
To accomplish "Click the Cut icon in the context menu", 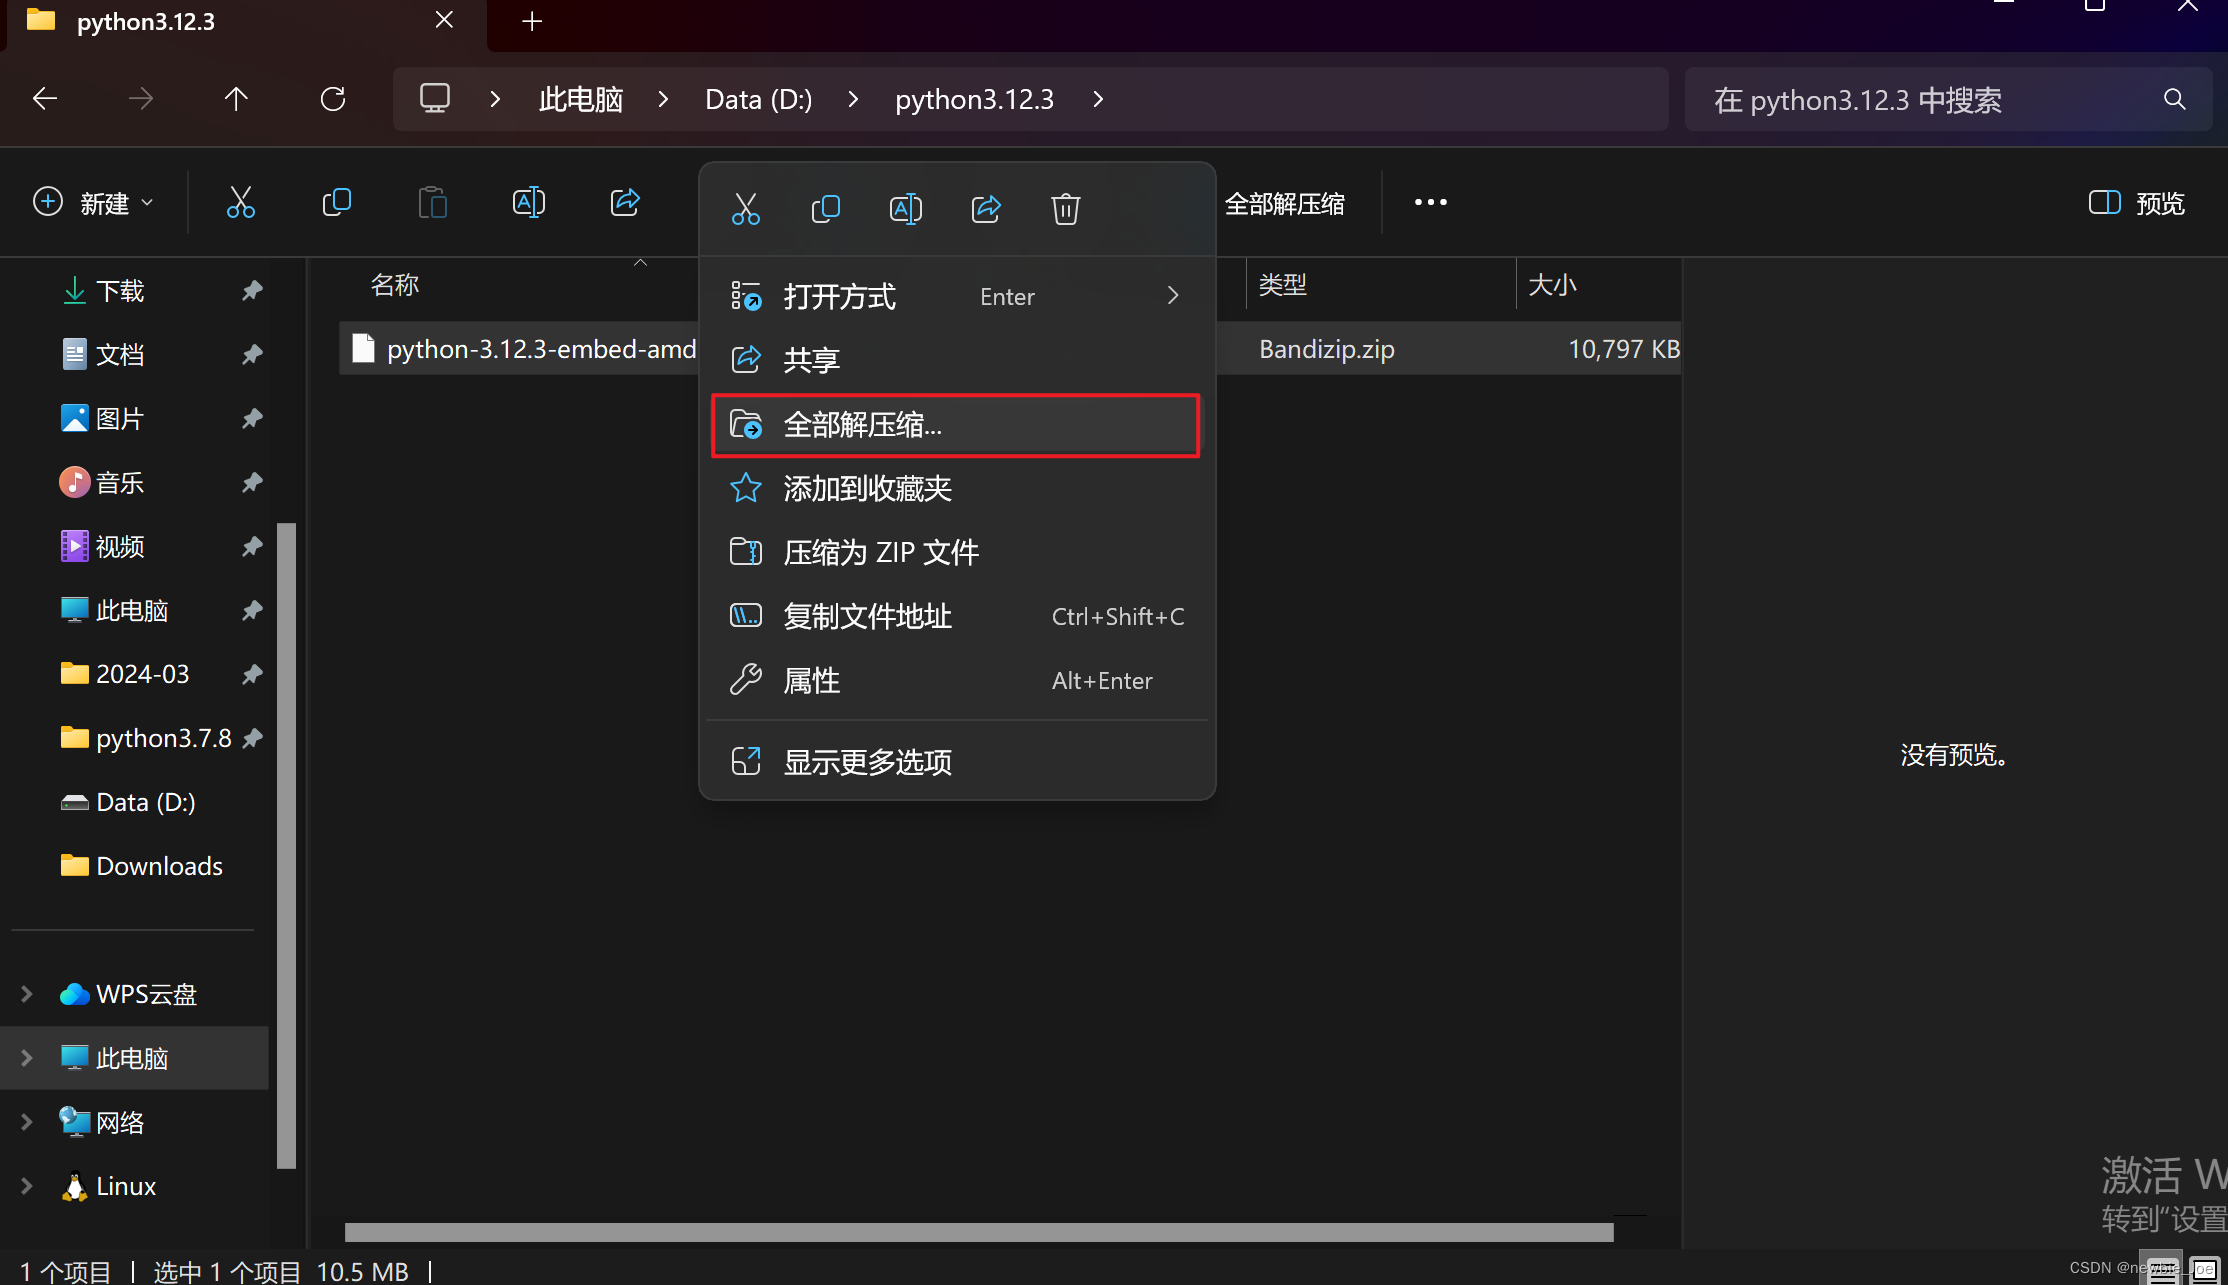I will 746,208.
